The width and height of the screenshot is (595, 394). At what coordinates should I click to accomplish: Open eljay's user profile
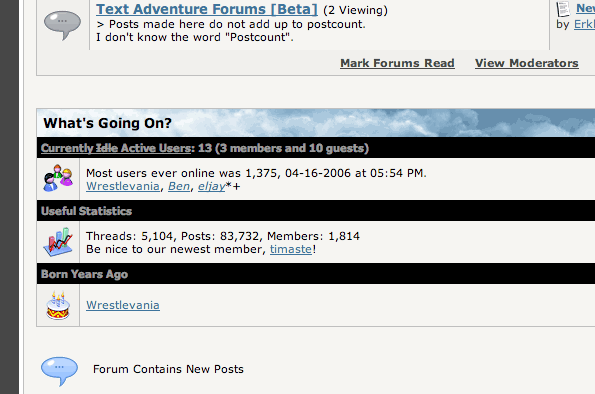(211, 186)
